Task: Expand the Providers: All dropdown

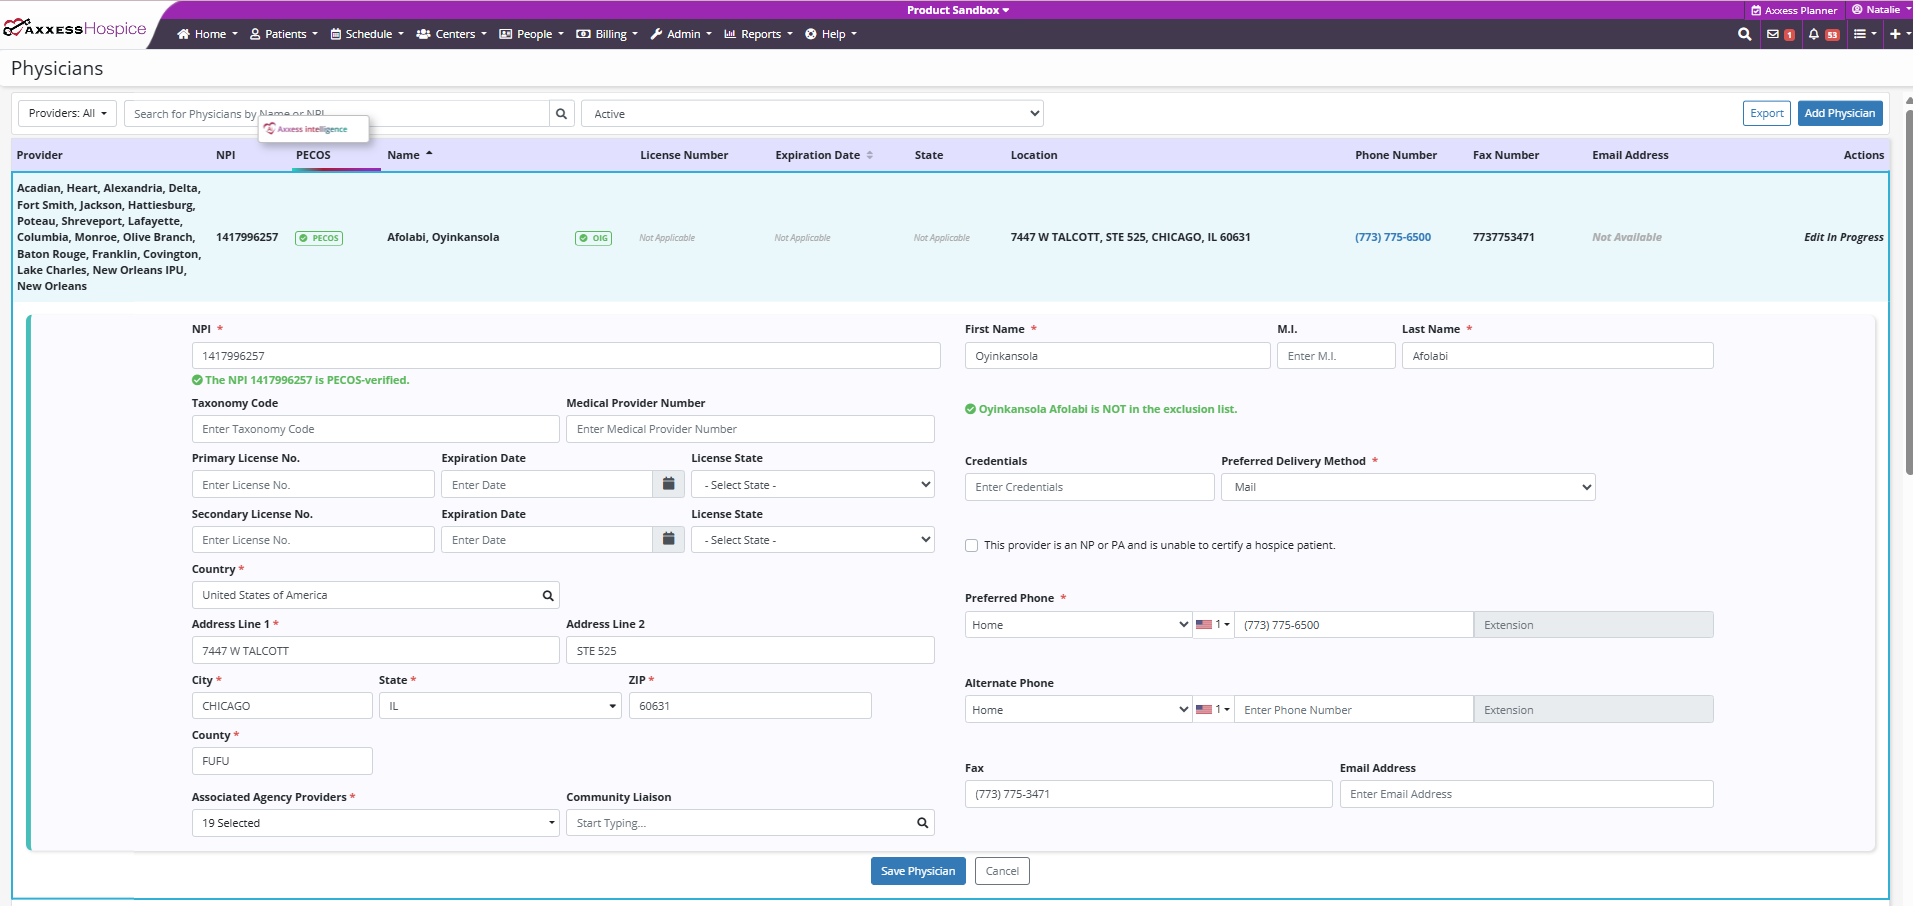Action: [x=67, y=114]
